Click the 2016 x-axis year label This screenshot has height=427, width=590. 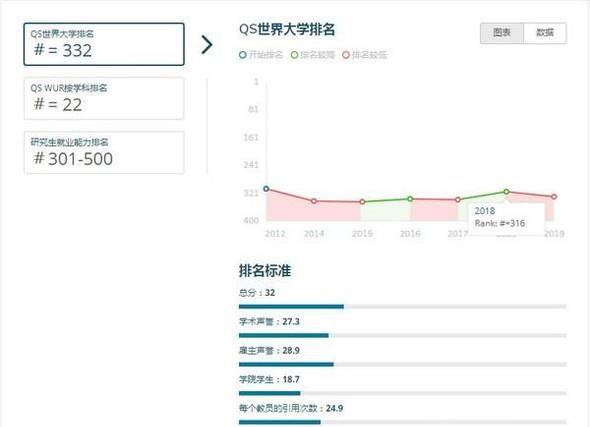point(410,234)
